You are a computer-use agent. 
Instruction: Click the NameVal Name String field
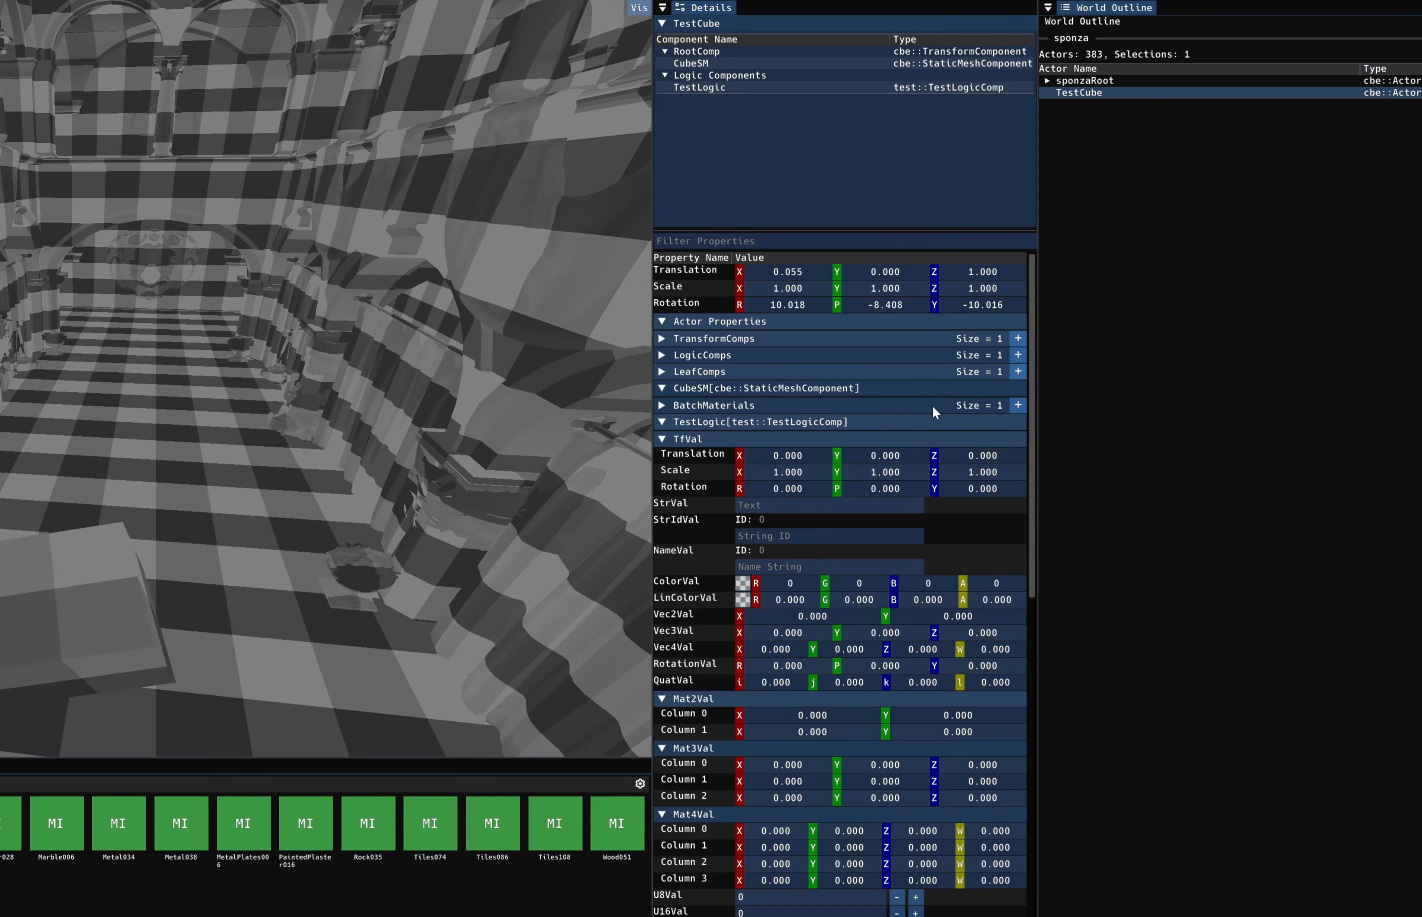point(829,567)
